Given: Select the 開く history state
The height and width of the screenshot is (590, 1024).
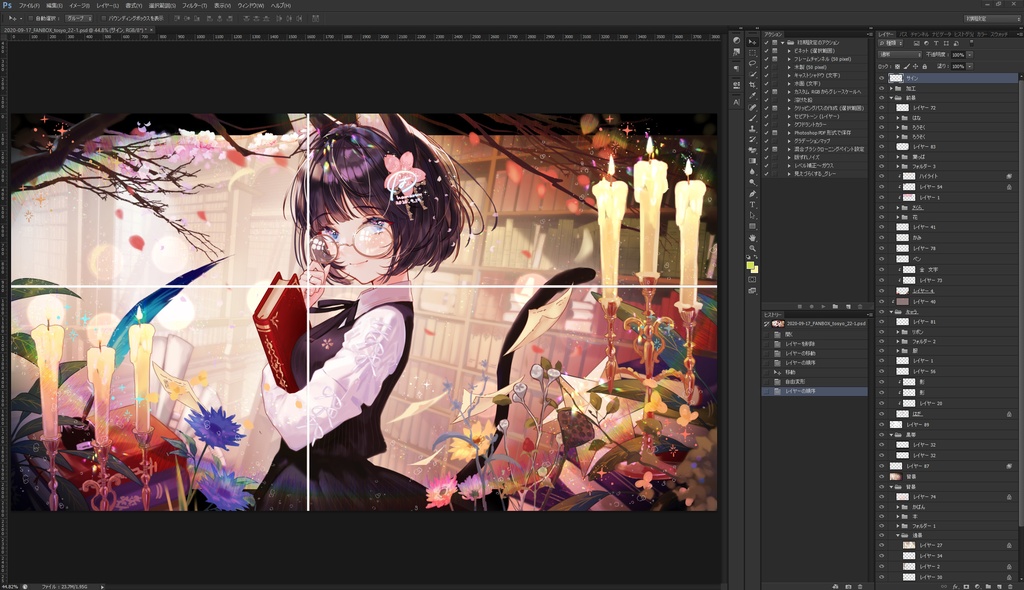Looking at the screenshot, I should pos(788,335).
